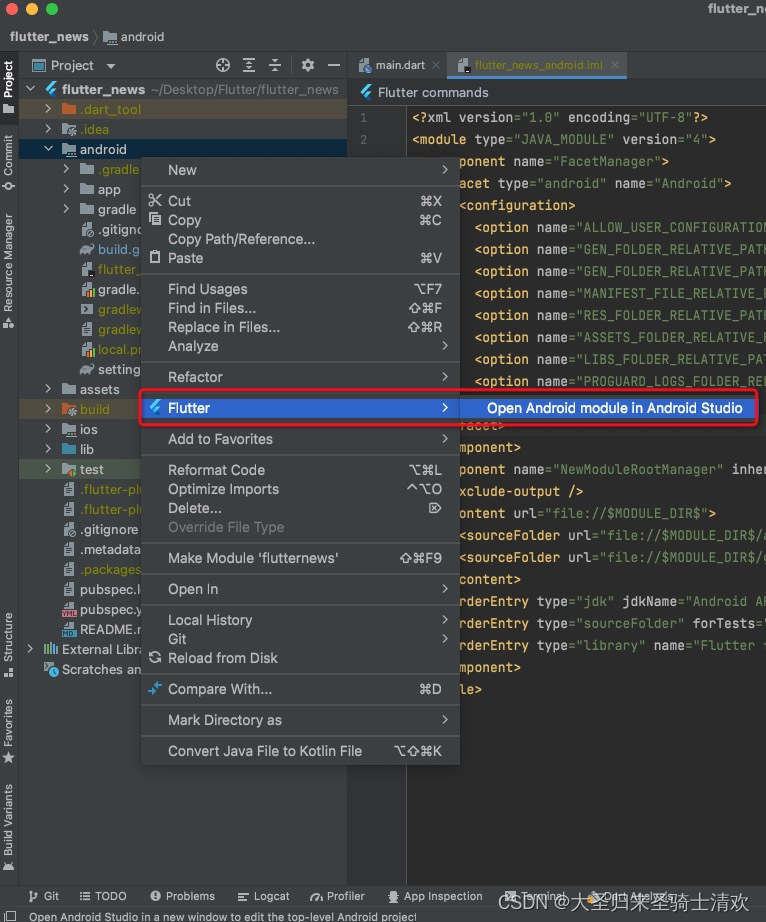The height and width of the screenshot is (922, 766).
Task: Choose Copy Path/Reference...
Action: (300, 239)
